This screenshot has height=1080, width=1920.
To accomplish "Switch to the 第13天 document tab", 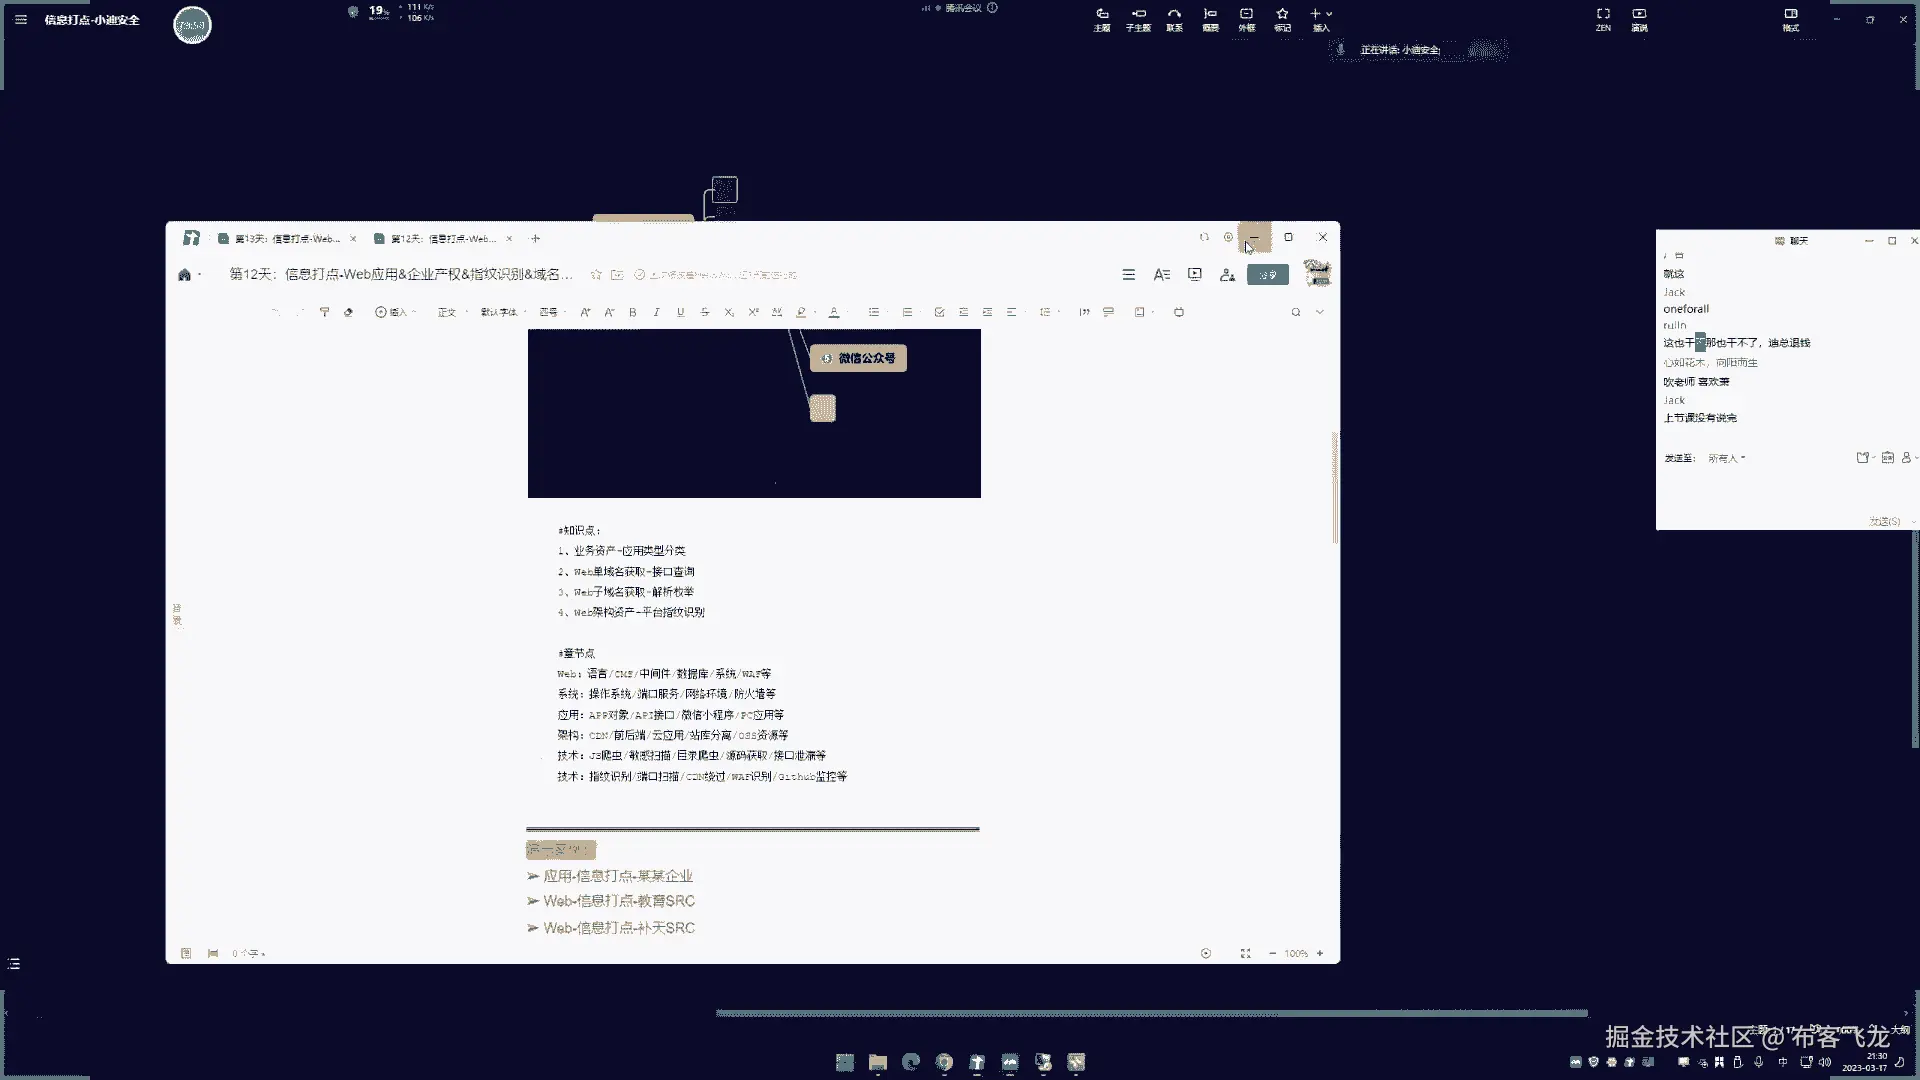I will click(x=286, y=238).
